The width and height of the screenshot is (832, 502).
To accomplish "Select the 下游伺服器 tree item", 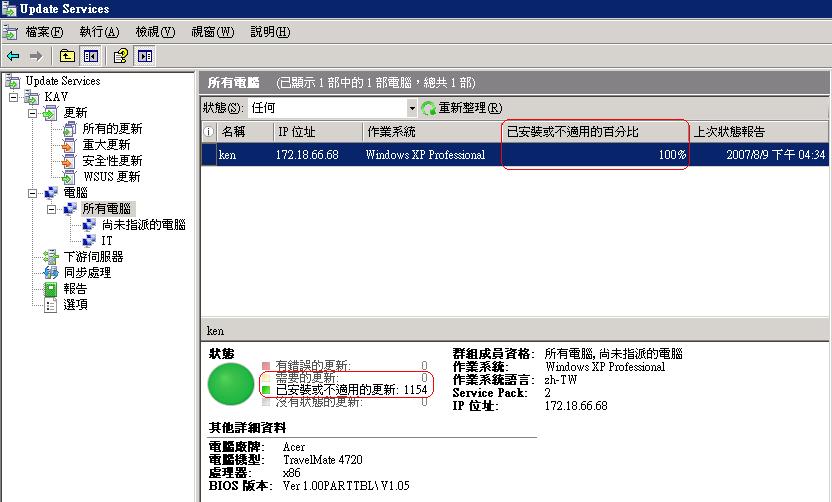I will point(93,257).
